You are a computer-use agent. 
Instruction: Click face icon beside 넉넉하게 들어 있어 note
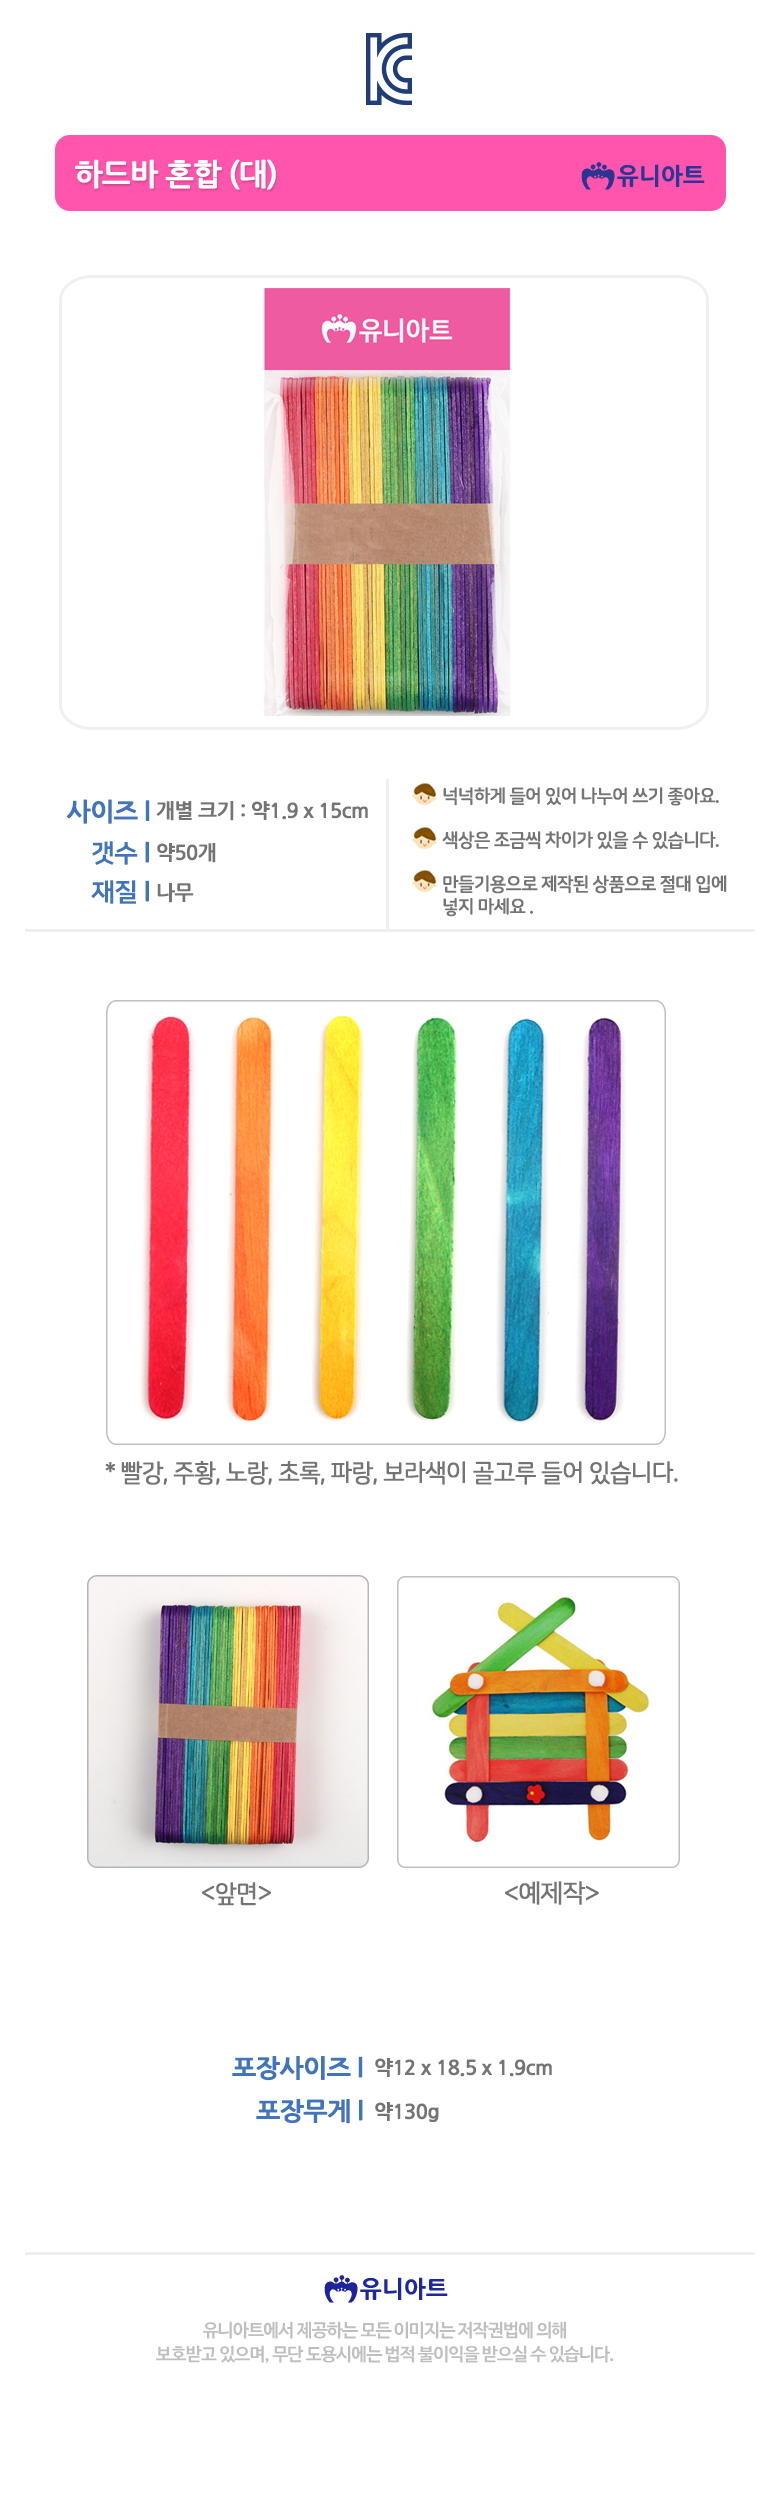[x=424, y=794]
